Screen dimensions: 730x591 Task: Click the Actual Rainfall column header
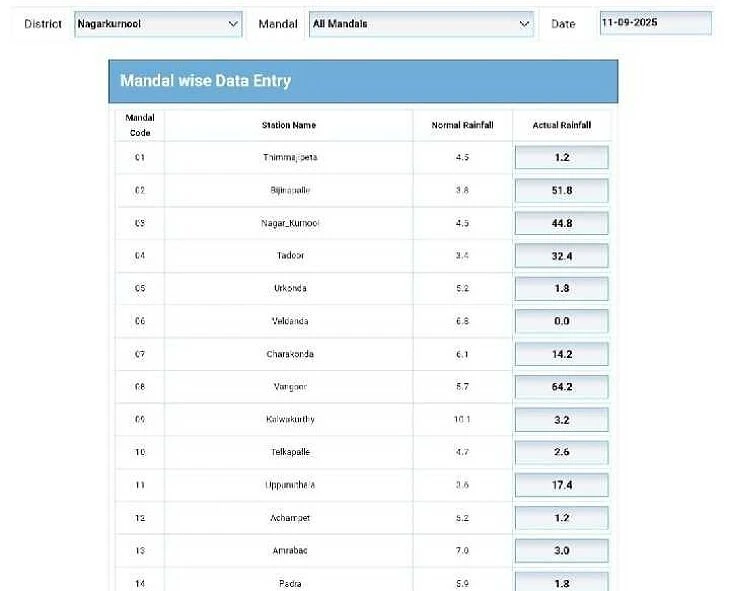tap(561, 125)
